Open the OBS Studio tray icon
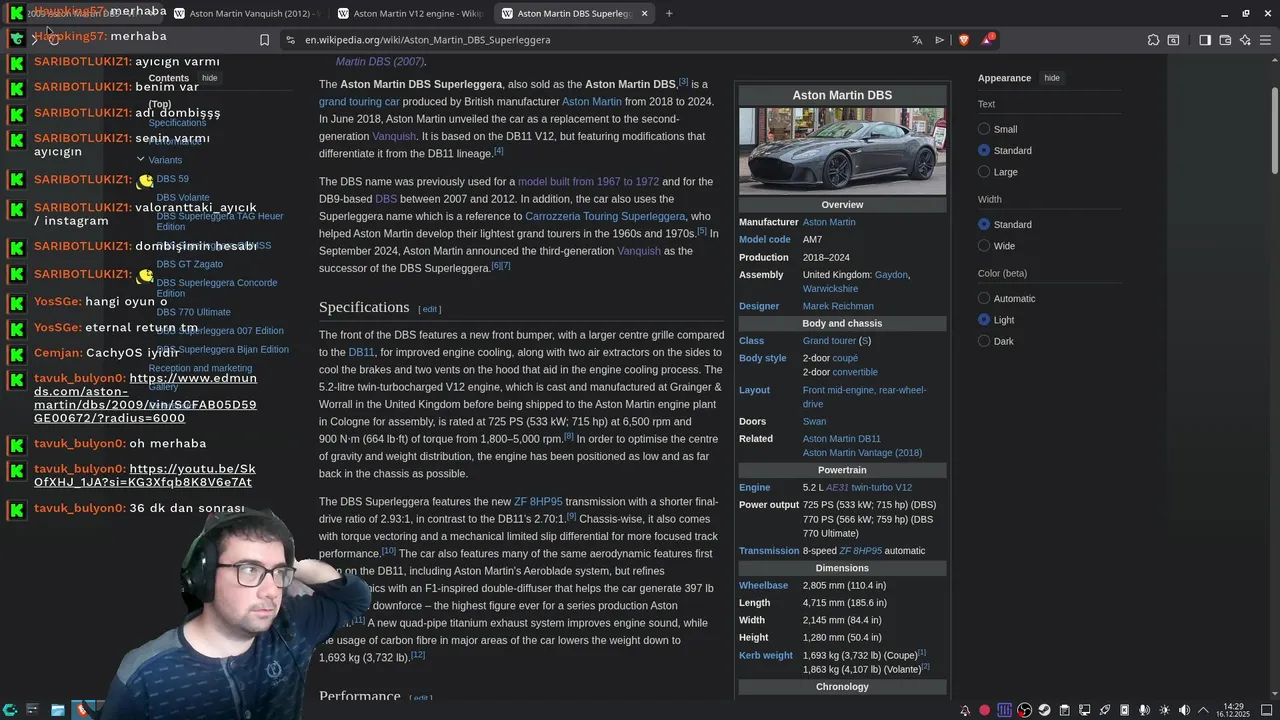 click(x=1024, y=710)
